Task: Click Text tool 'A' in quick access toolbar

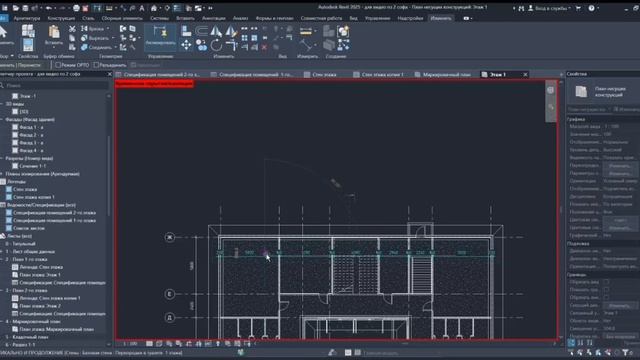Action: pos(142,8)
